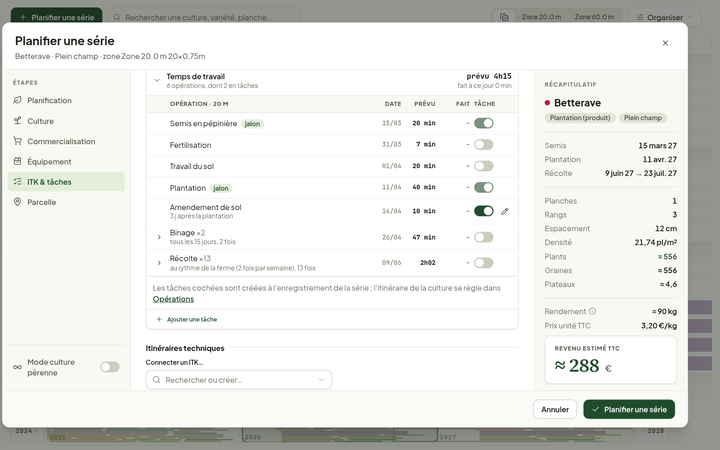Enable task toggle for Récolte ×13
This screenshot has height=450, width=720.
484,263
